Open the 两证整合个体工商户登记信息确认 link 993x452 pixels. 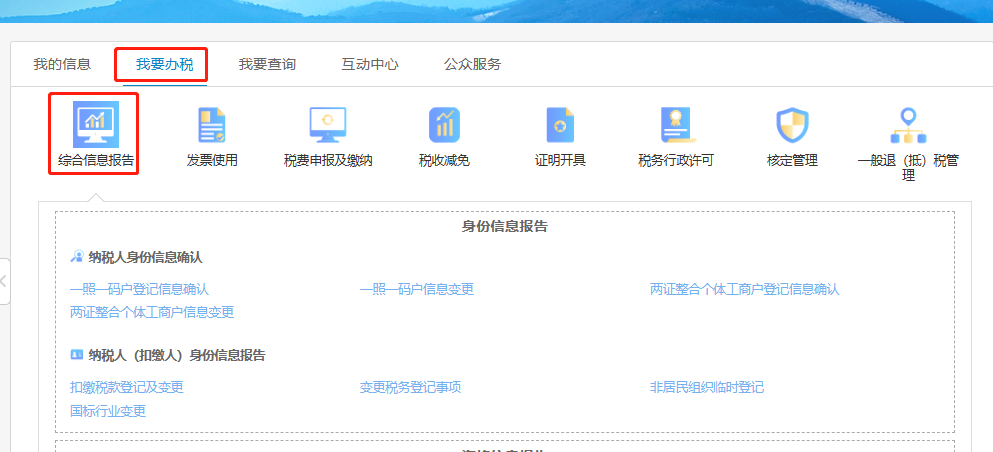coord(745,289)
